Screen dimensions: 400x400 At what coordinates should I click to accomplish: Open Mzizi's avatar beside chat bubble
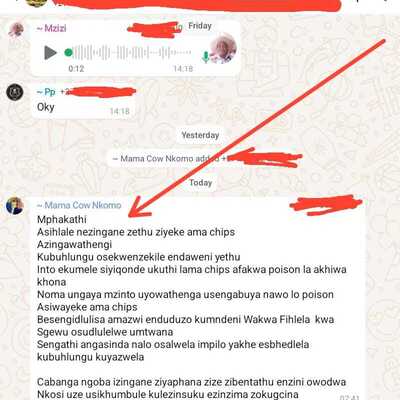tap(16, 29)
